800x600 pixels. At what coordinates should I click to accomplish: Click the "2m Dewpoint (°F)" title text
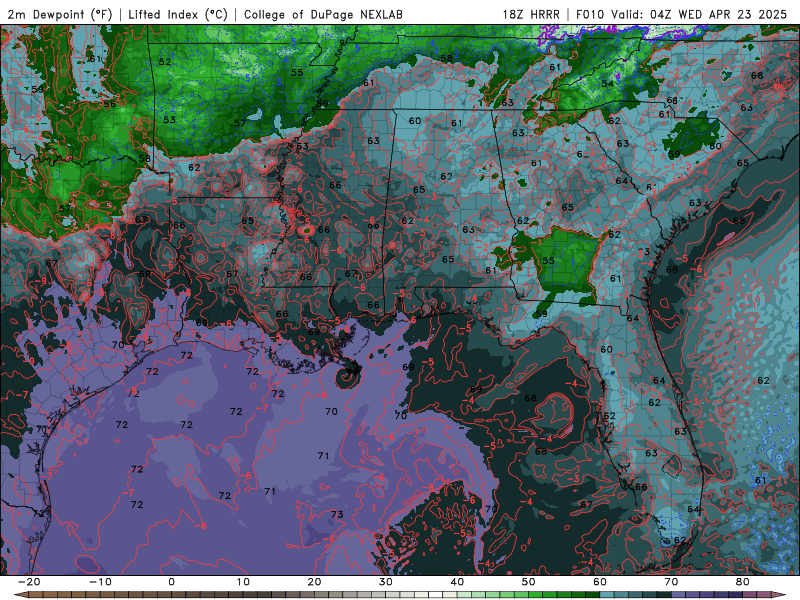60,14
